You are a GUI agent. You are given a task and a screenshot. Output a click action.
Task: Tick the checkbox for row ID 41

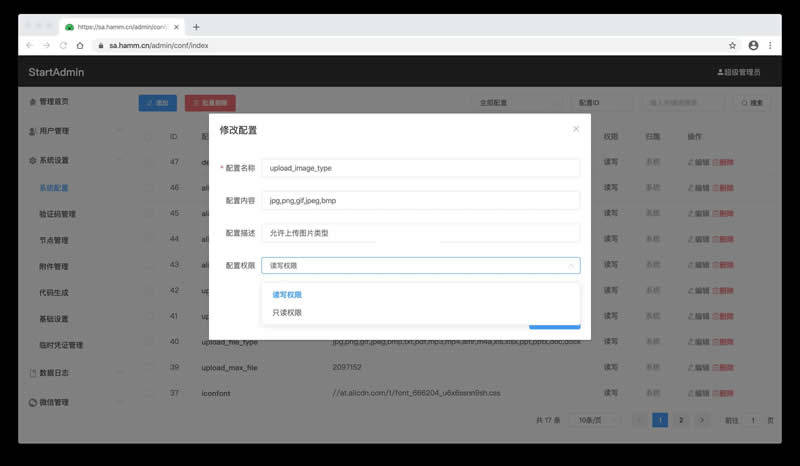pos(148,316)
